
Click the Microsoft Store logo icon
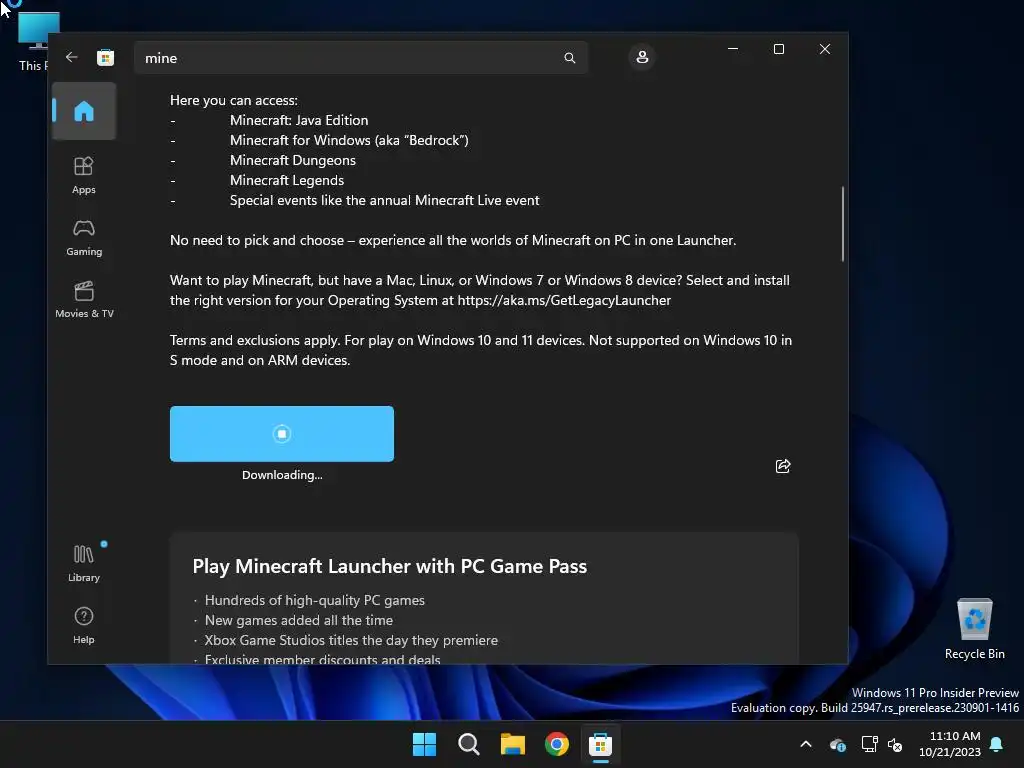[x=105, y=57]
